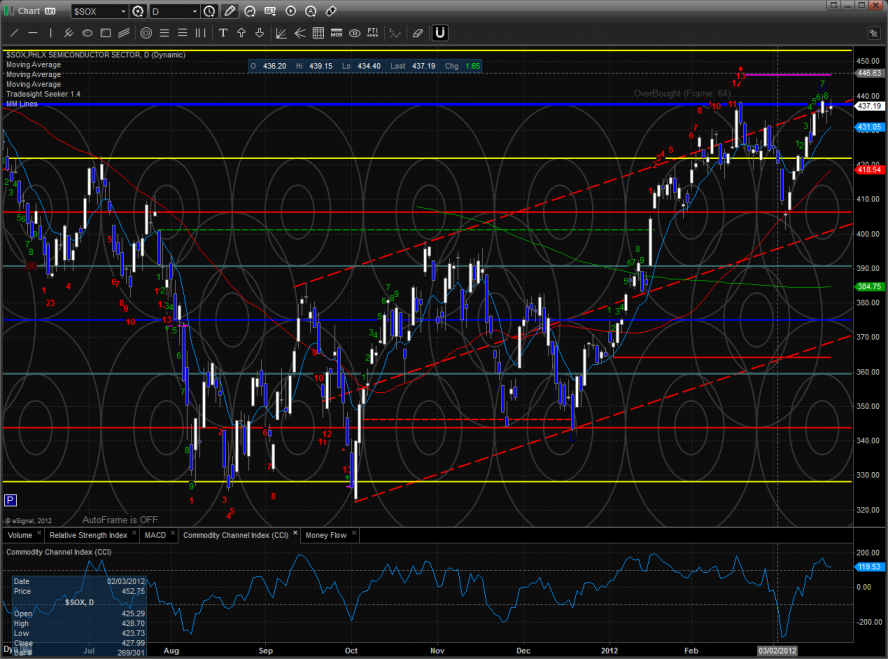Click the 437.19 last price label

click(868, 105)
